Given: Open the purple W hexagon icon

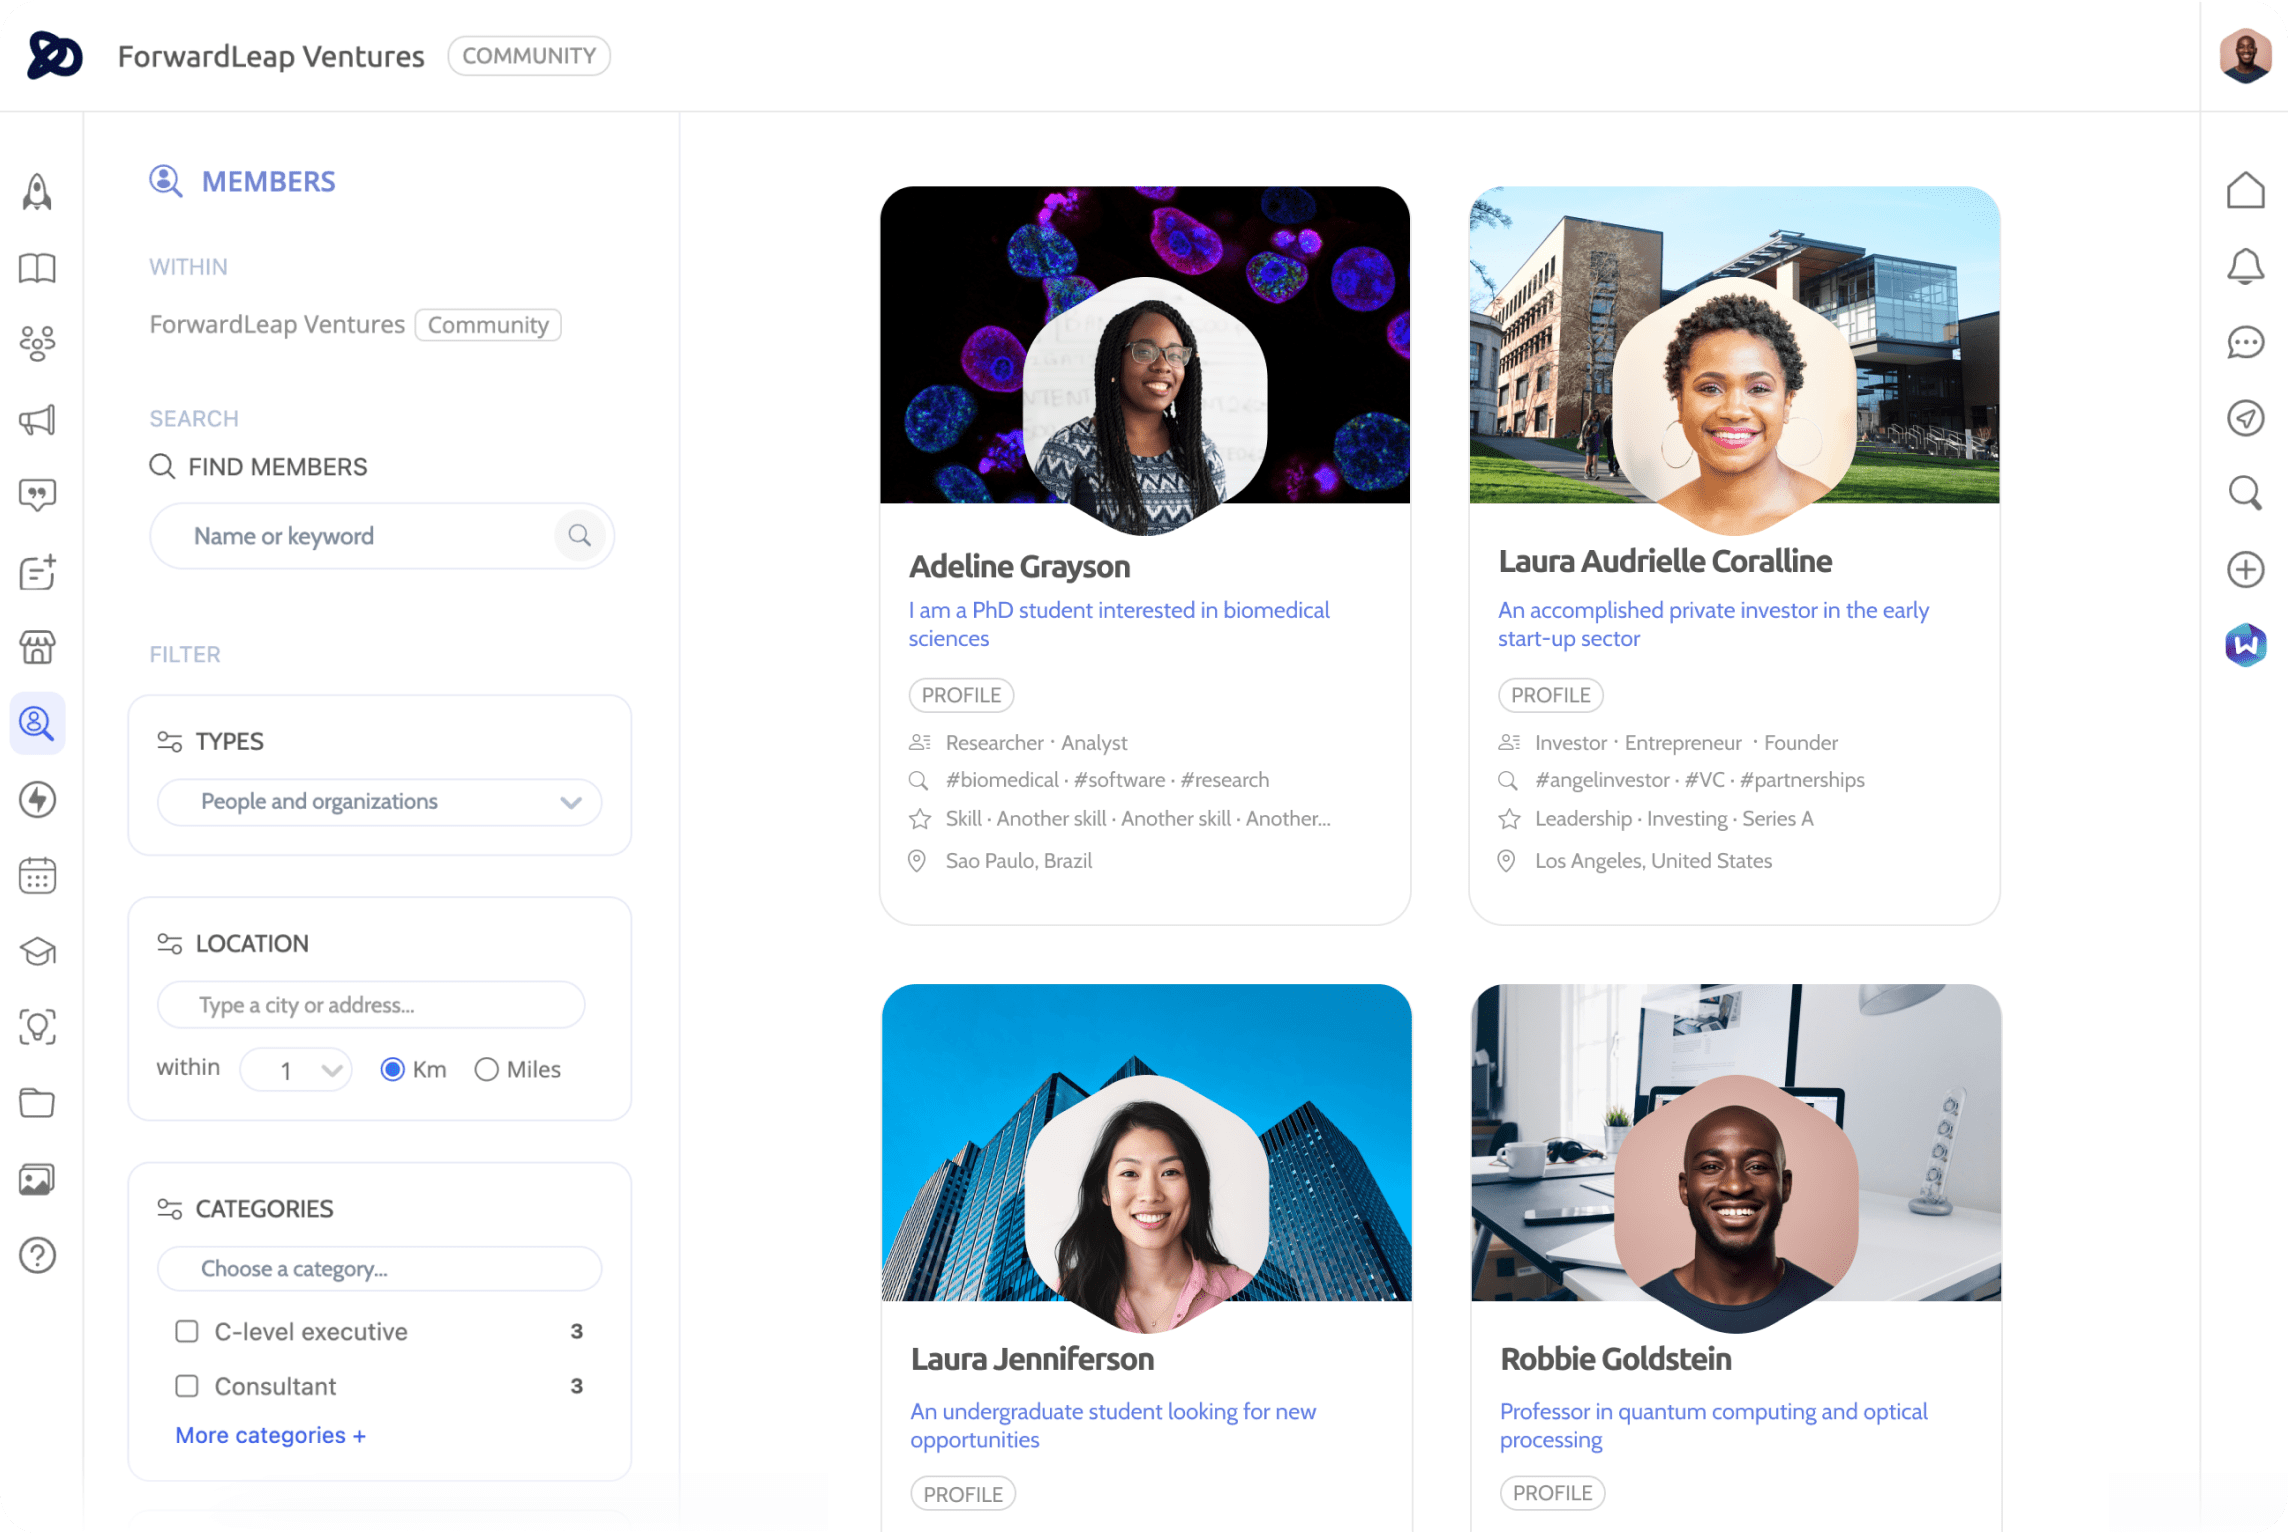Looking at the screenshot, I should [x=2245, y=645].
